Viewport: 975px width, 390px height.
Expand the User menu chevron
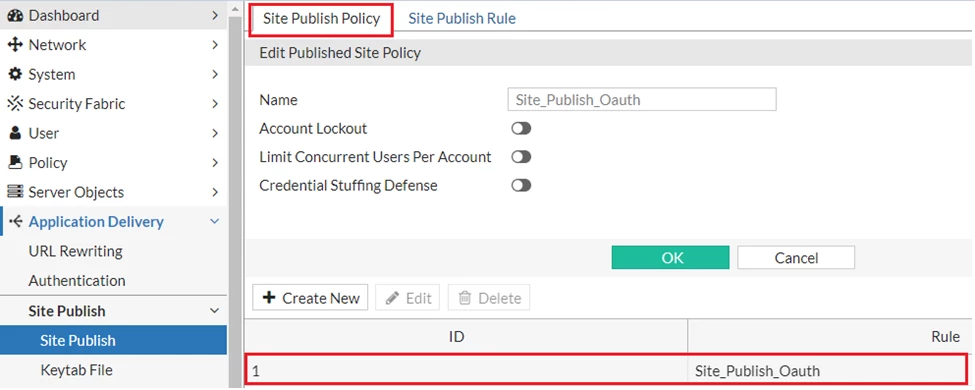[215, 133]
